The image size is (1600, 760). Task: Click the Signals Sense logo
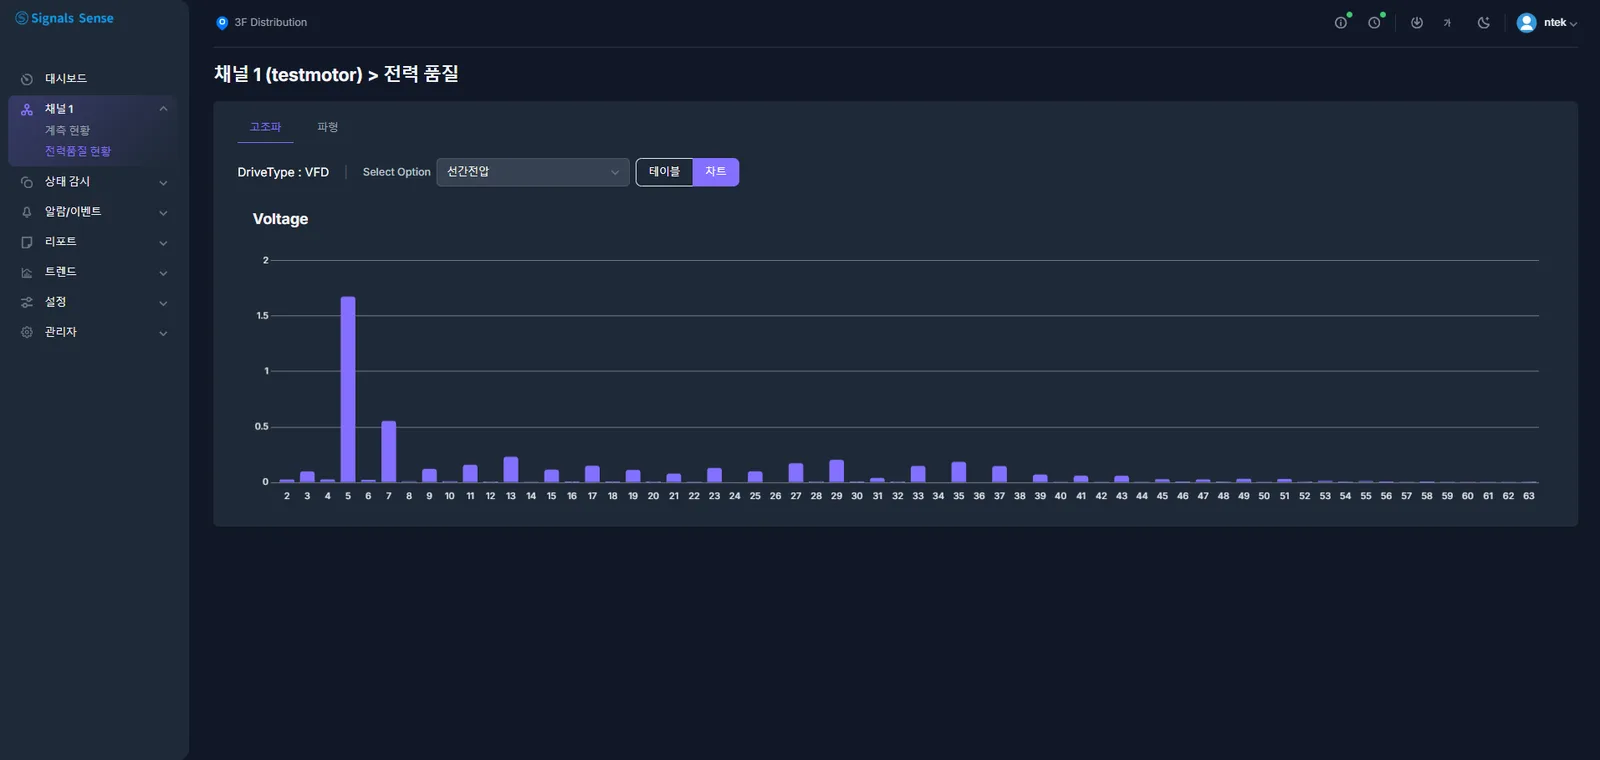click(x=64, y=18)
